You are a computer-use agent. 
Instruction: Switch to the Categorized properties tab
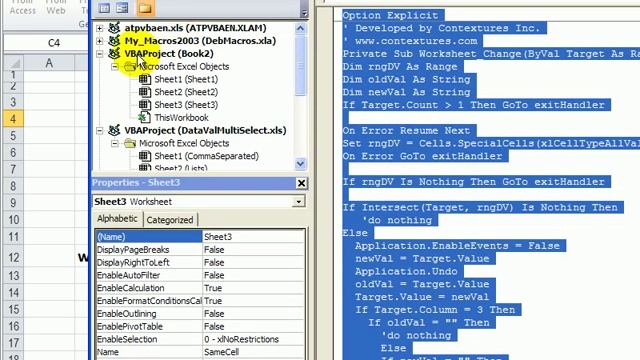click(170, 220)
